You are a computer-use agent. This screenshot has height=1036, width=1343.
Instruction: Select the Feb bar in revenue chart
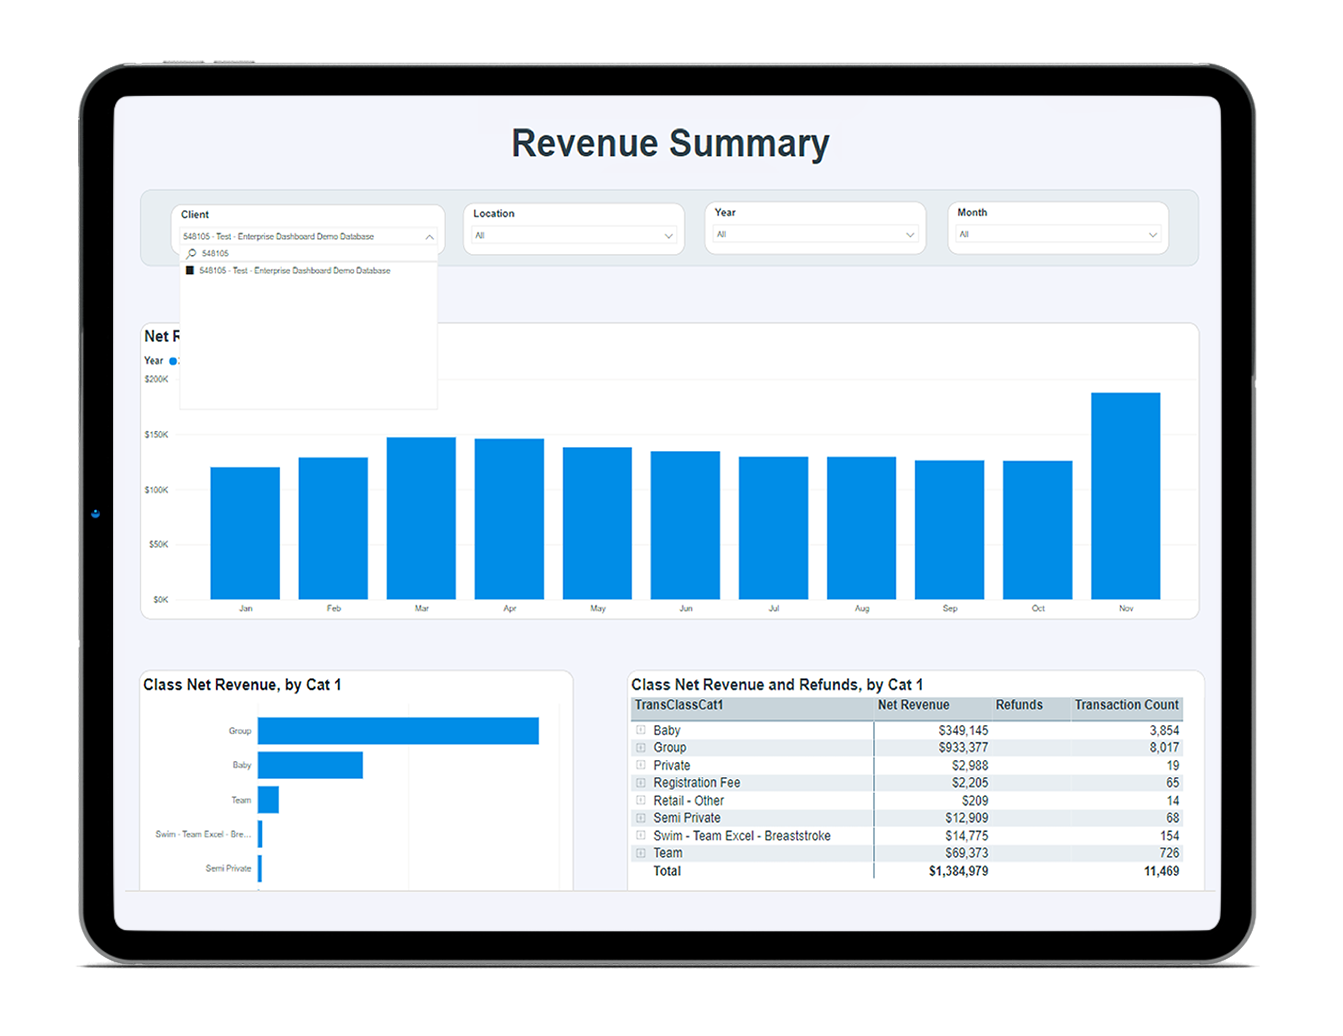[x=333, y=528]
